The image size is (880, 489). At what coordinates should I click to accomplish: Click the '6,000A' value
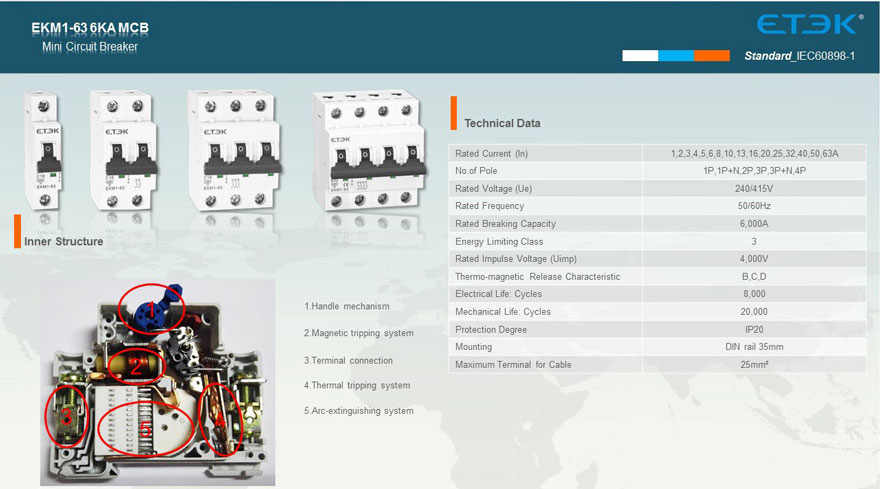click(754, 223)
